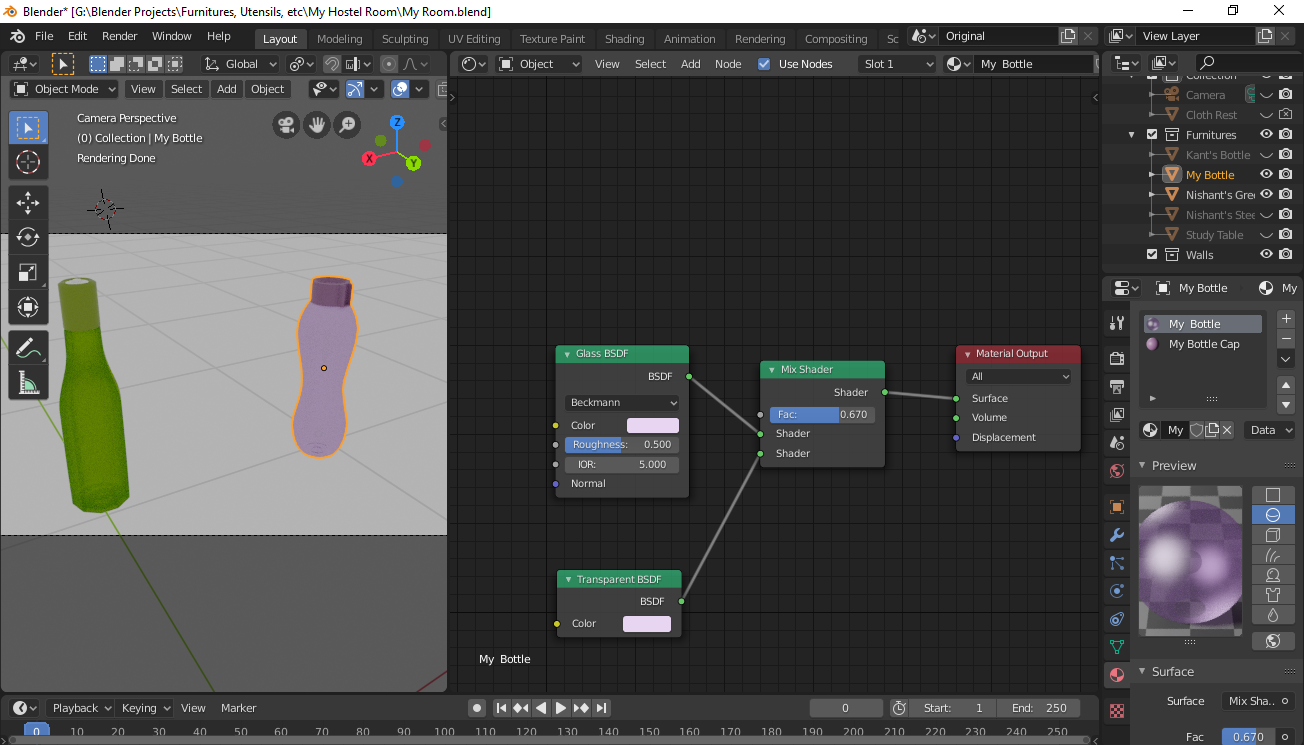The height and width of the screenshot is (745, 1304).
Task: Open the Playback popover in timeline
Action: tap(80, 708)
